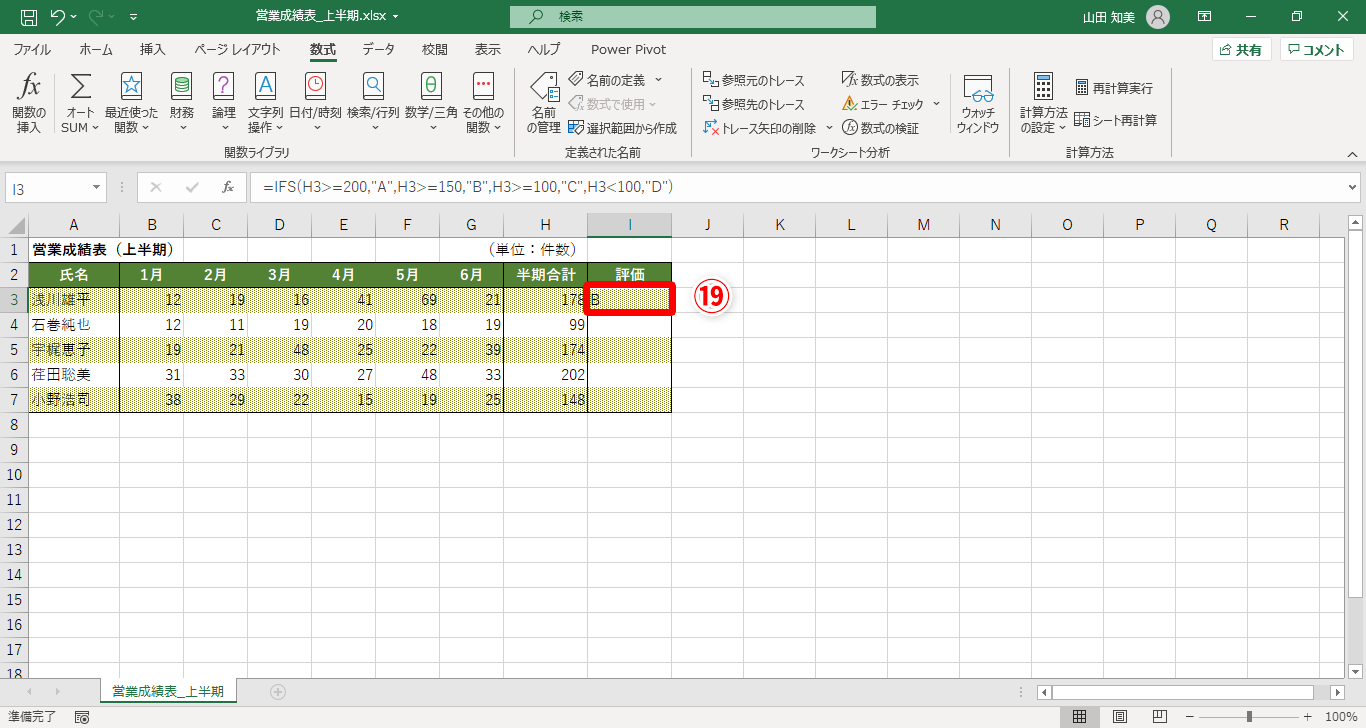1366x728 pixels.
Task: Switch to Page Layout (ページ レイアウト) tab
Action: tap(238, 49)
